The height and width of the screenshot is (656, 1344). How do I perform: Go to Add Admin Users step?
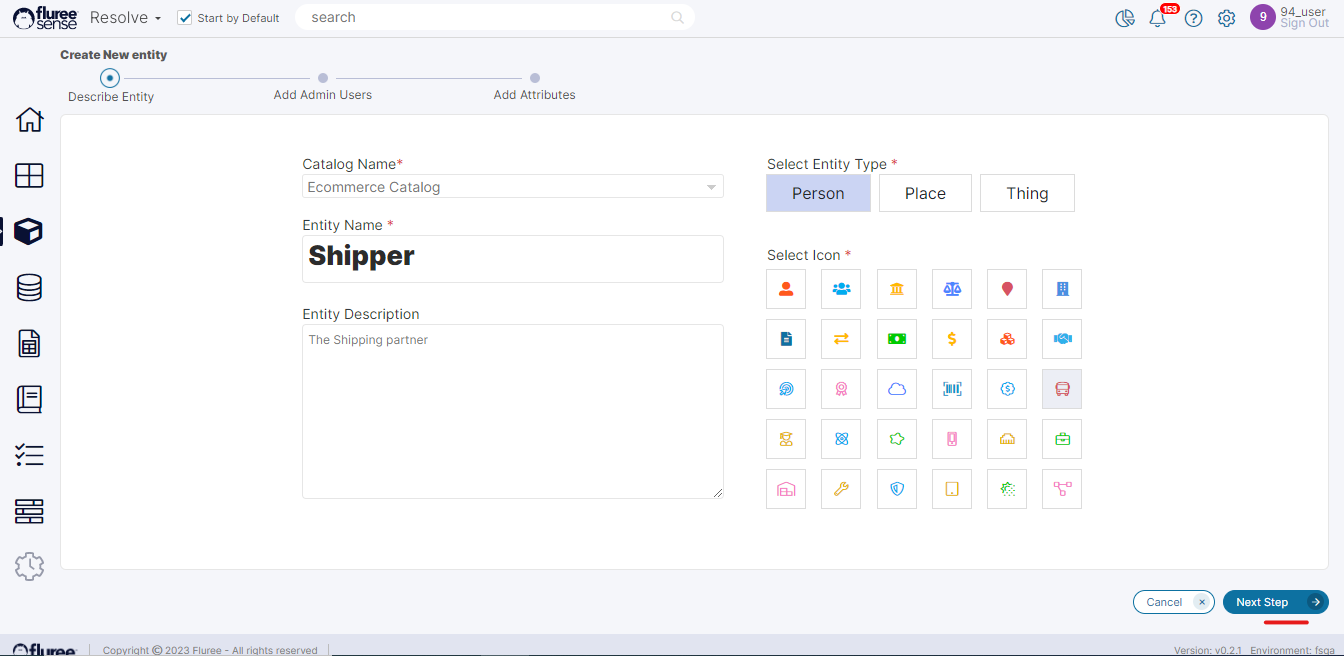click(x=323, y=79)
